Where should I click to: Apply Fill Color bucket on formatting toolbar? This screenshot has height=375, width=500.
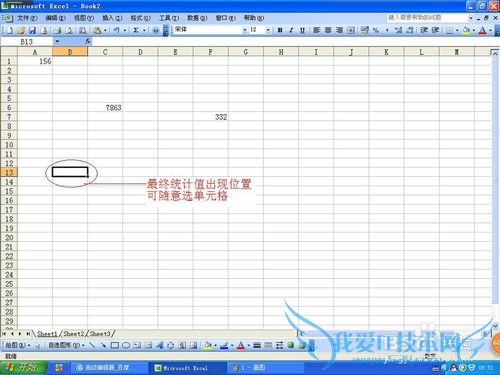(466, 30)
